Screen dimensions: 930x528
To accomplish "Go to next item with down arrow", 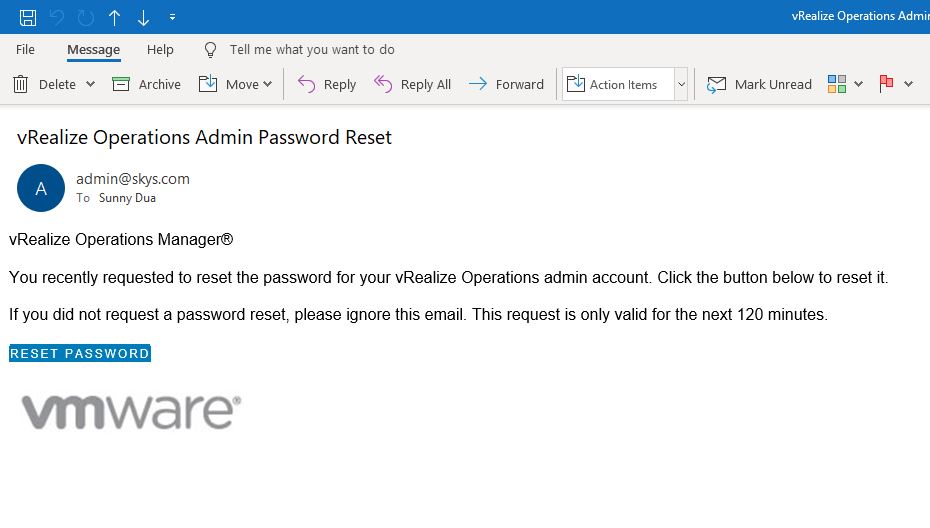I will tap(143, 17).
